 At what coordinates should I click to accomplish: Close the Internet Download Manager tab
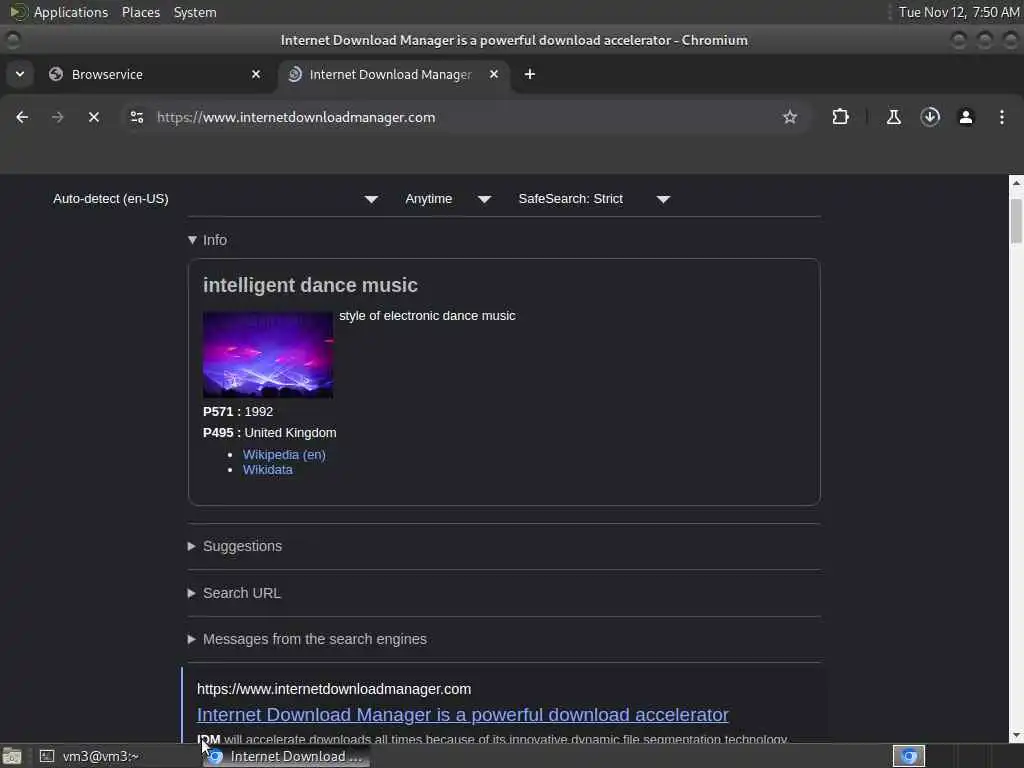click(494, 74)
